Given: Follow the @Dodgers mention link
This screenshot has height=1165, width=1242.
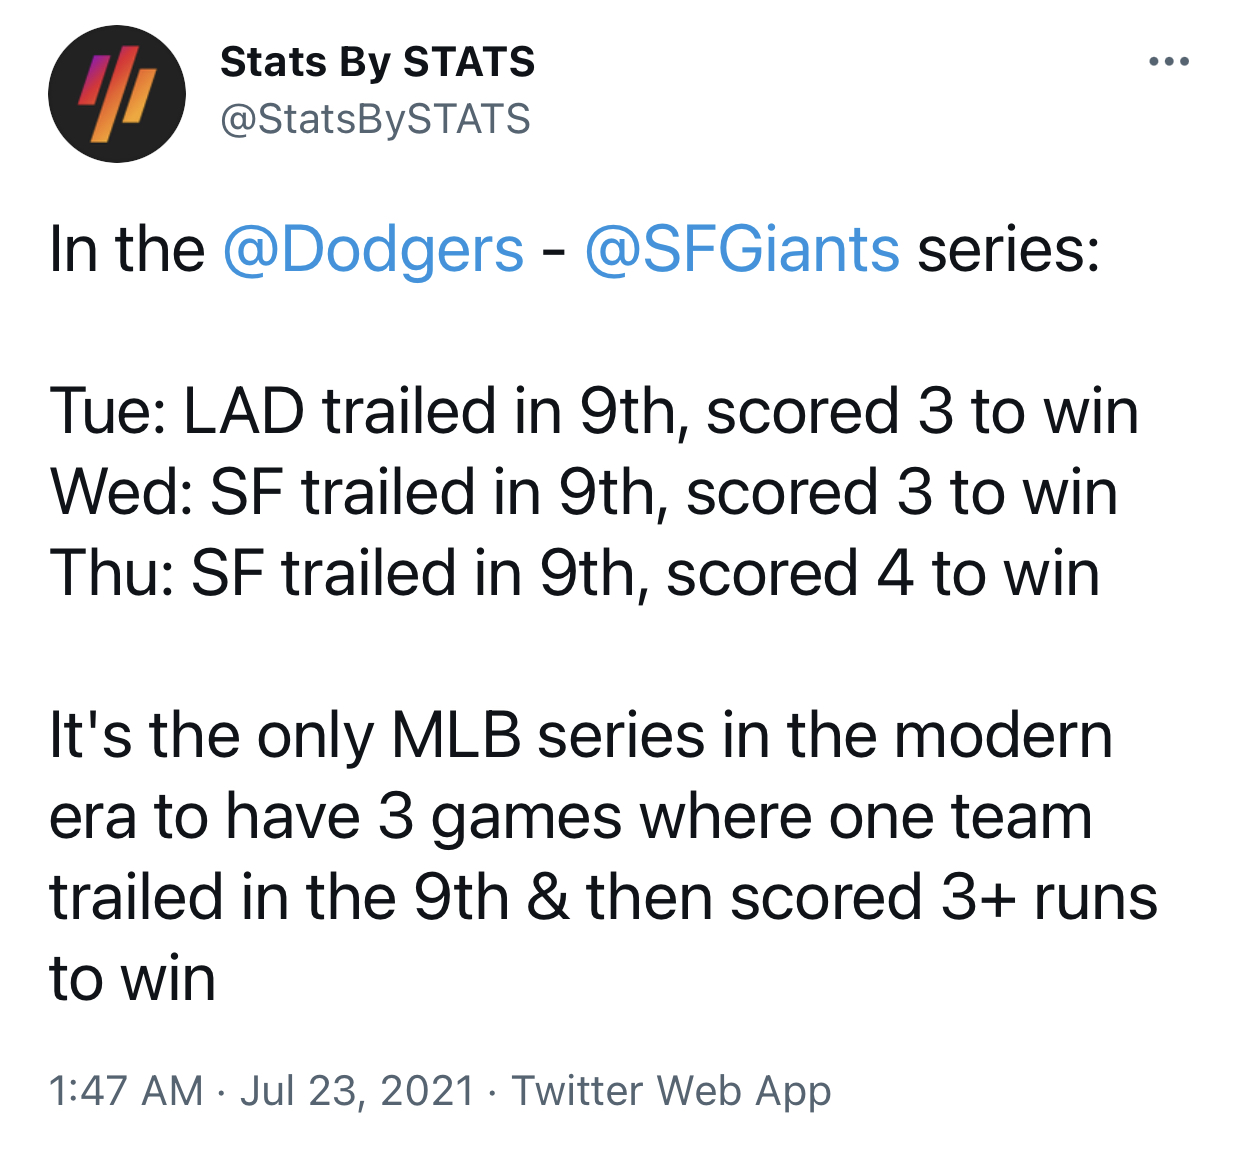Looking at the screenshot, I should (373, 249).
